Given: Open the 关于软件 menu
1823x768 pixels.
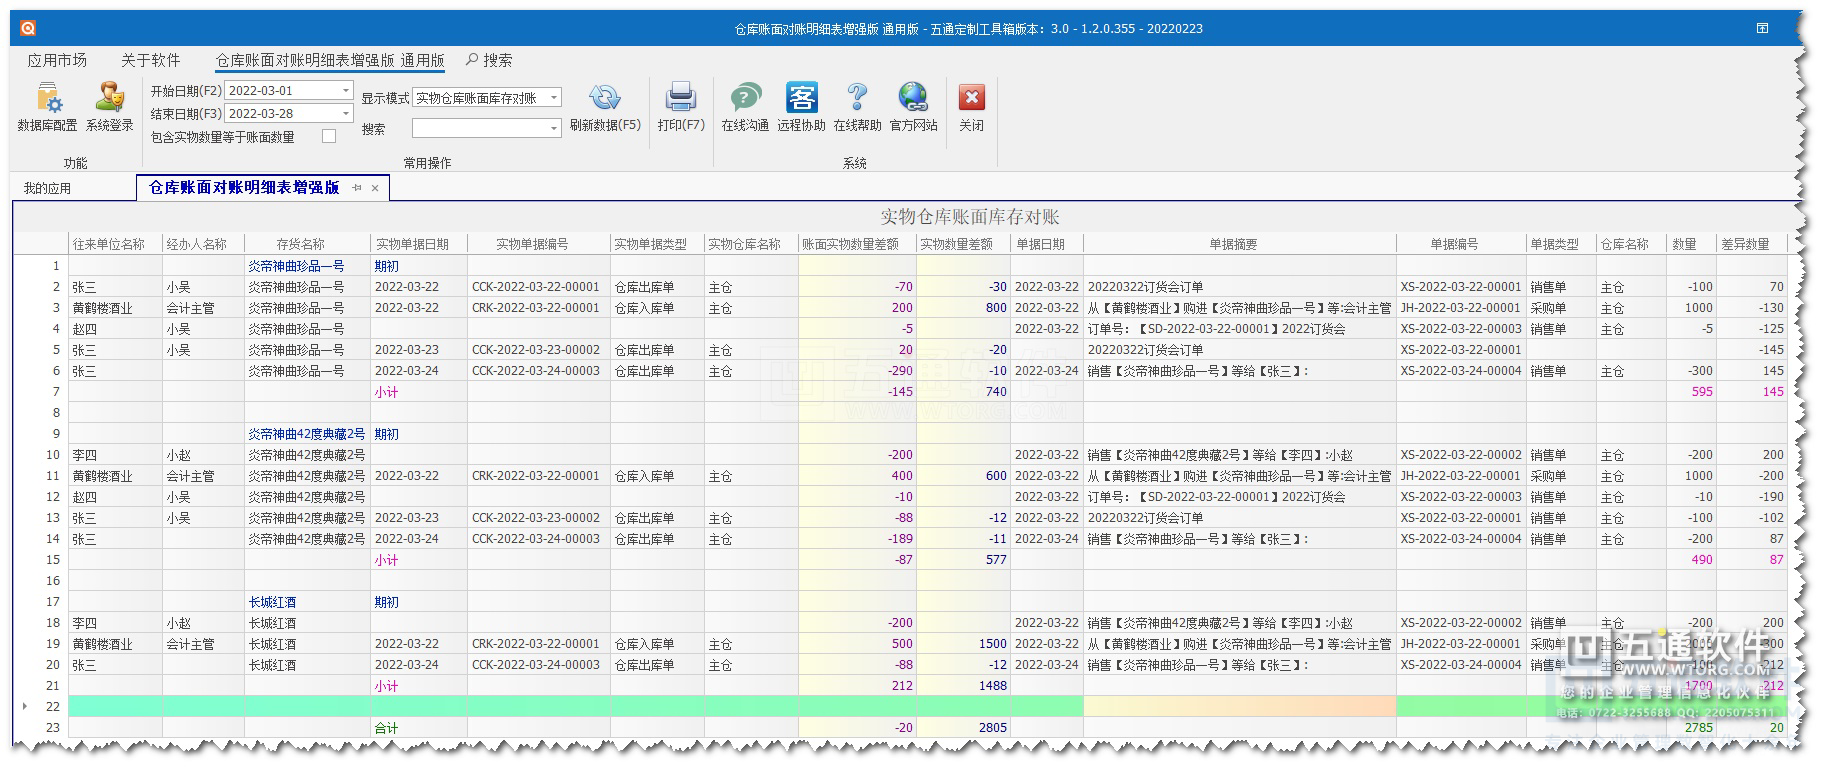Looking at the screenshot, I should pos(150,60).
